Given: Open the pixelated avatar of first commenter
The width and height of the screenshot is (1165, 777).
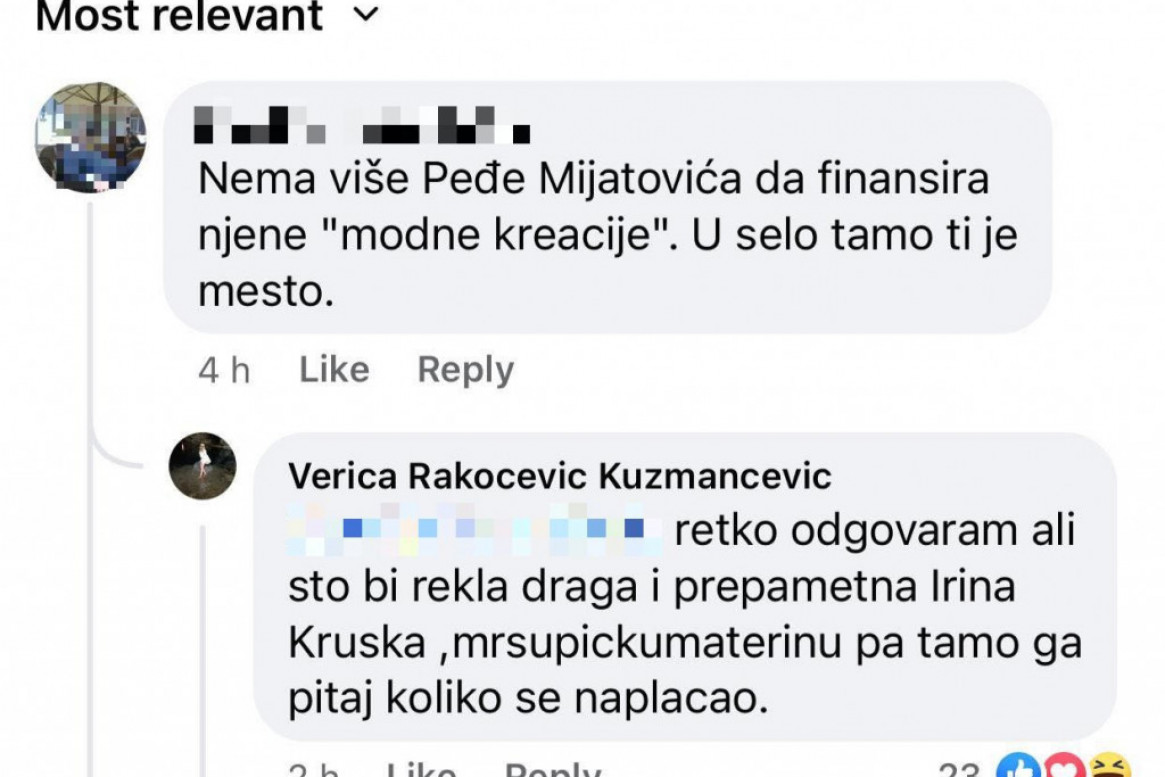Looking at the screenshot, I should [91, 137].
